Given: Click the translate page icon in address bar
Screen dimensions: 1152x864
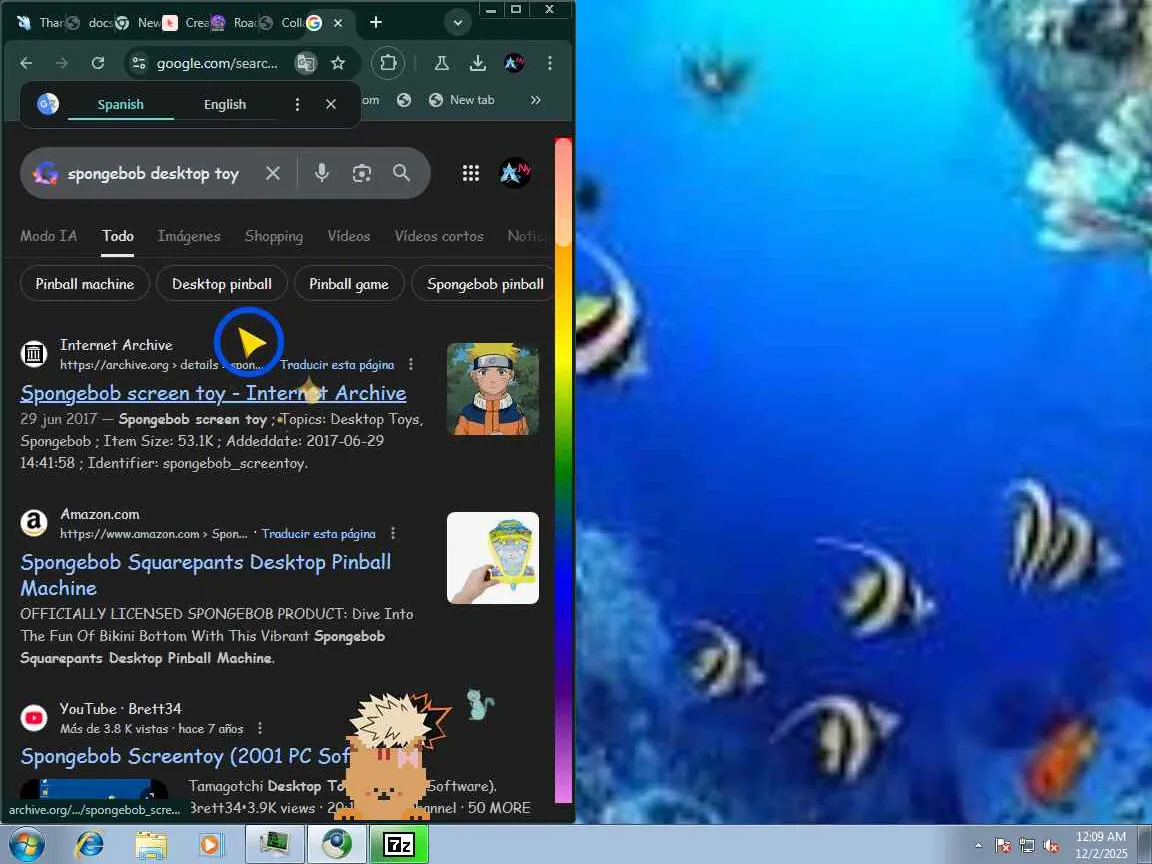Looking at the screenshot, I should click(306, 63).
